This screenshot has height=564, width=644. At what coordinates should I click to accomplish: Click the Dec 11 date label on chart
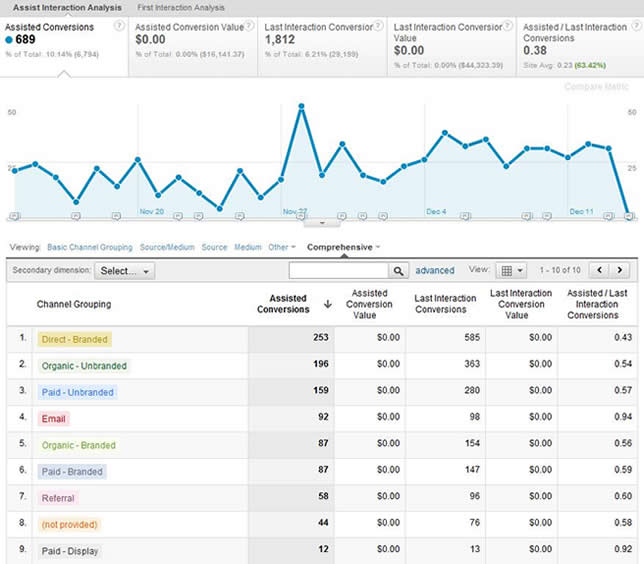click(x=581, y=211)
